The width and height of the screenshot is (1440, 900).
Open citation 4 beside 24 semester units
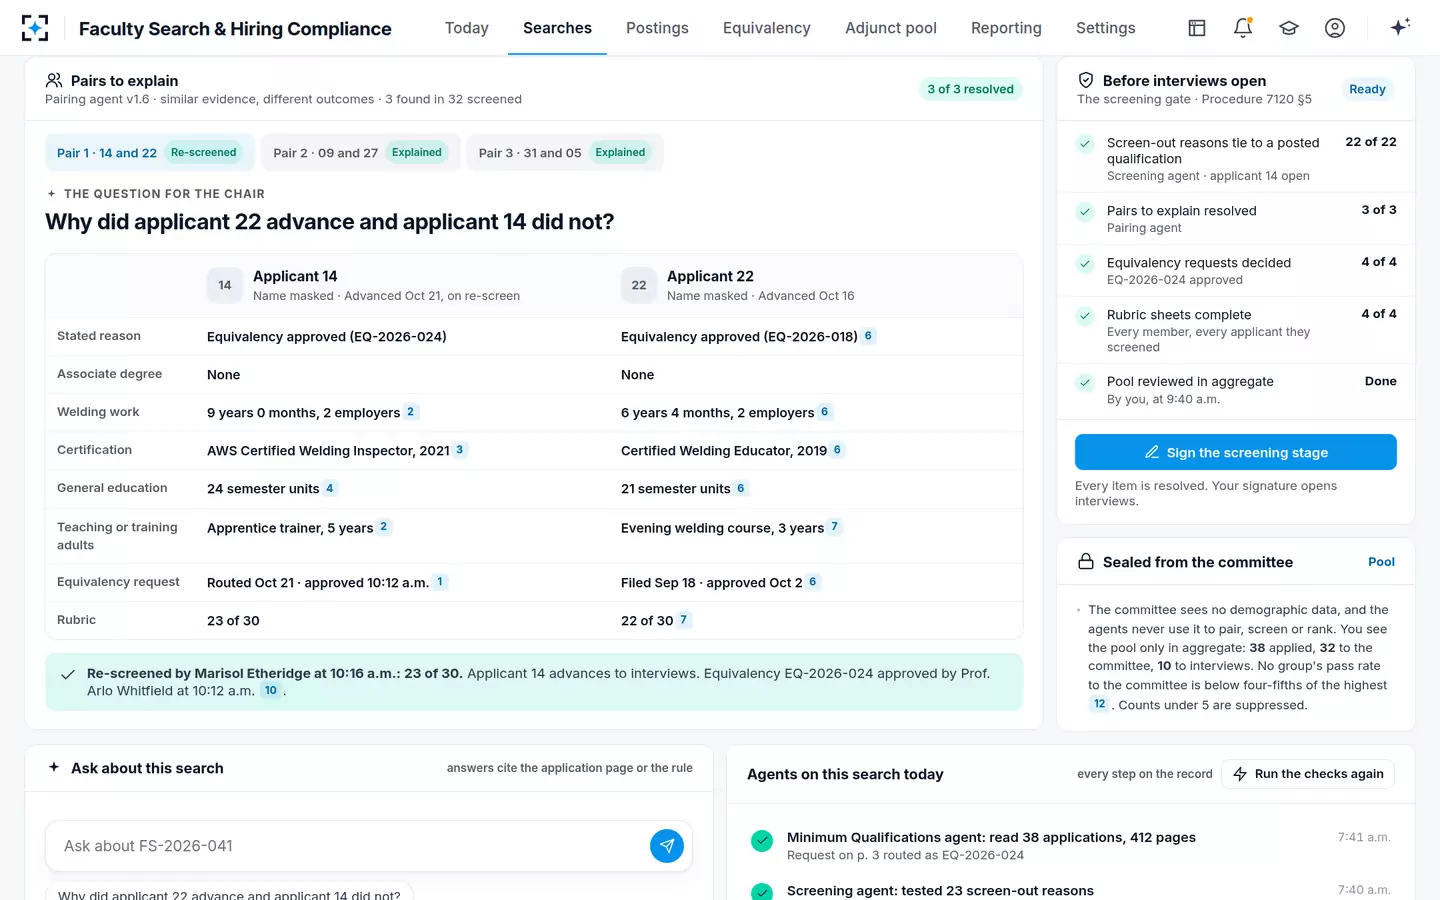(x=330, y=488)
